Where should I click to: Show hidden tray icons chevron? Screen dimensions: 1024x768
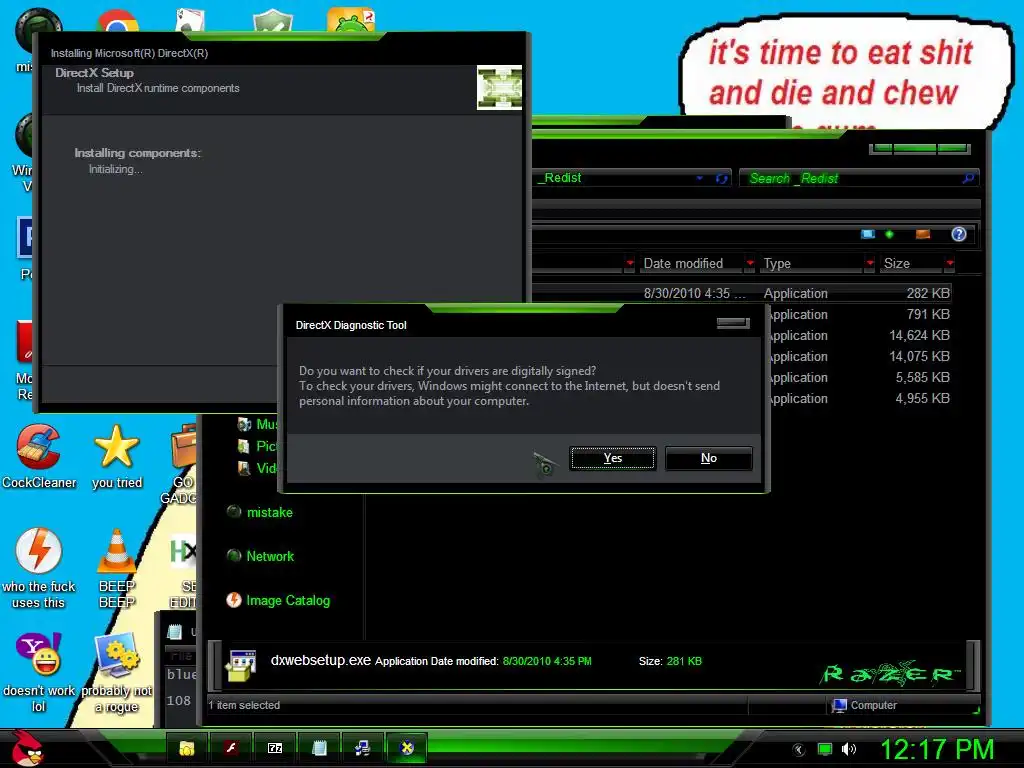tap(798, 750)
